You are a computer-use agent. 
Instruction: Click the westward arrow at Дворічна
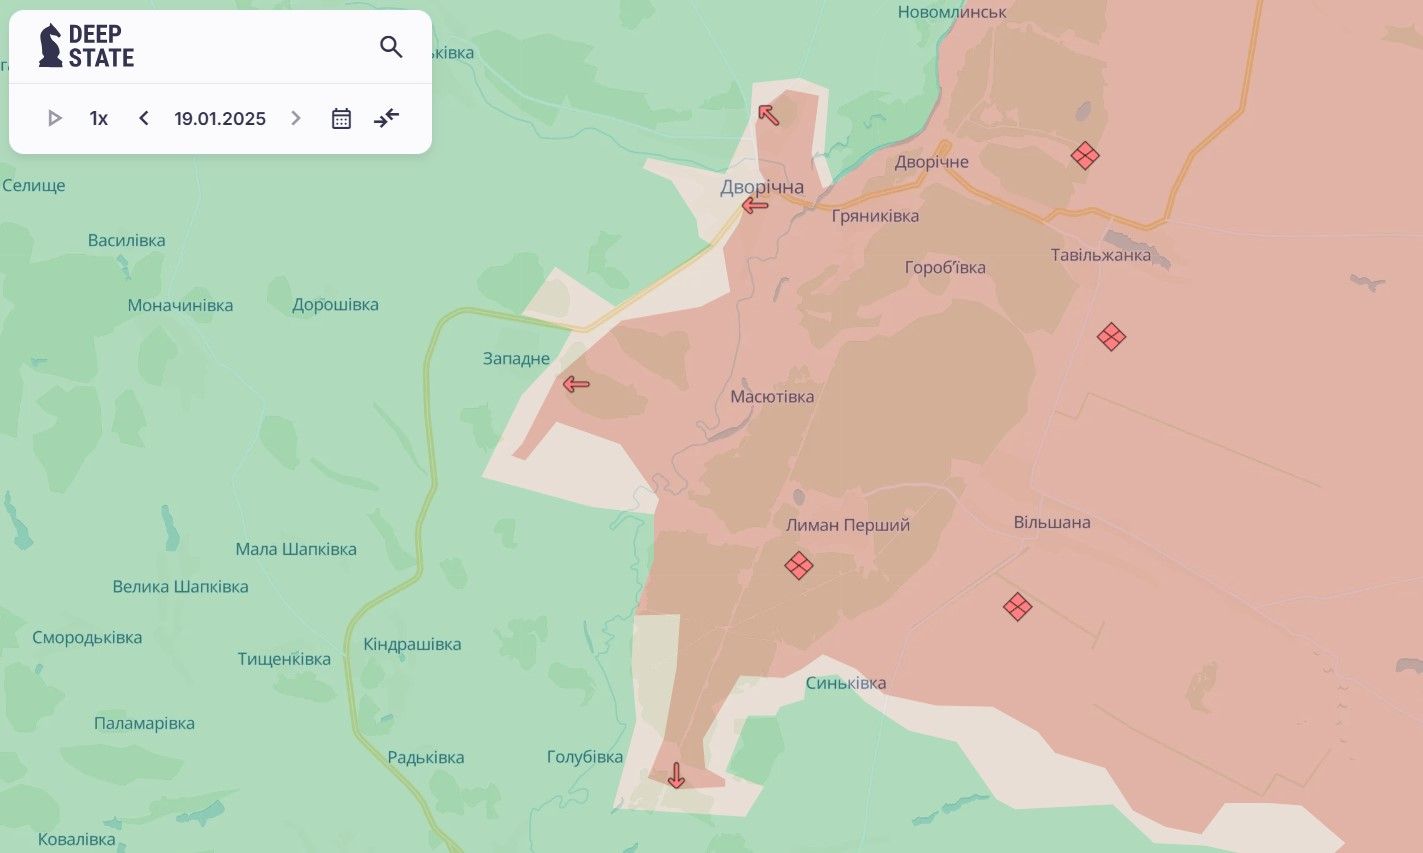[x=755, y=206]
